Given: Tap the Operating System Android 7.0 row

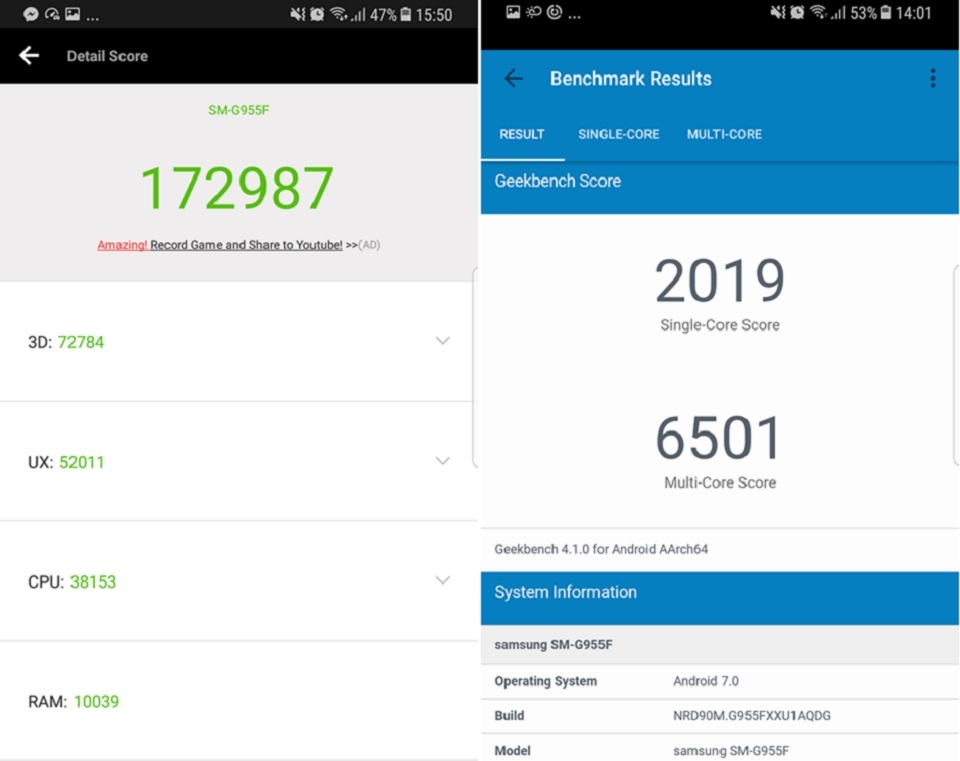Looking at the screenshot, I should (720, 681).
